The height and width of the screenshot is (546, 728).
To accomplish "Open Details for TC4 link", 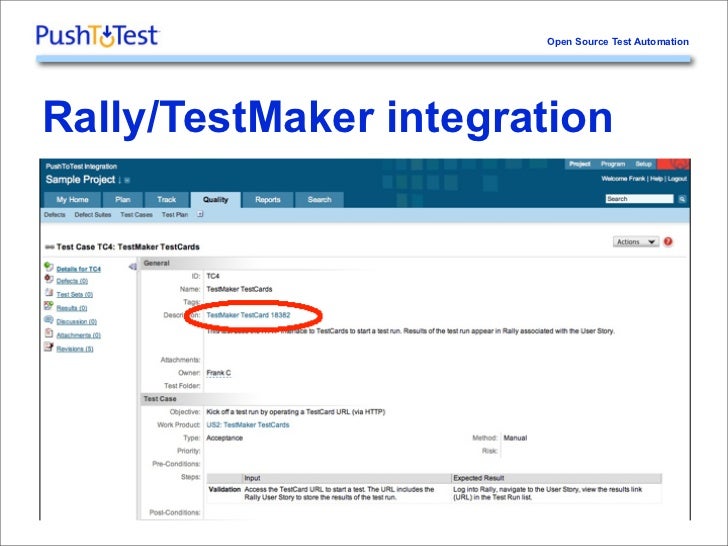I will click(x=78, y=269).
